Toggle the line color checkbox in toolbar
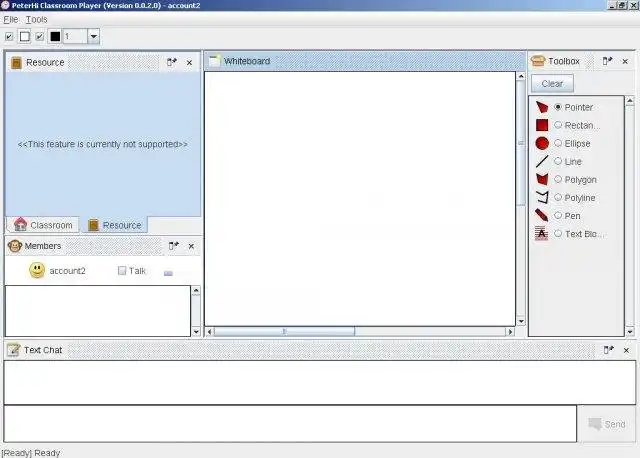This screenshot has height=458, width=640. [40, 37]
